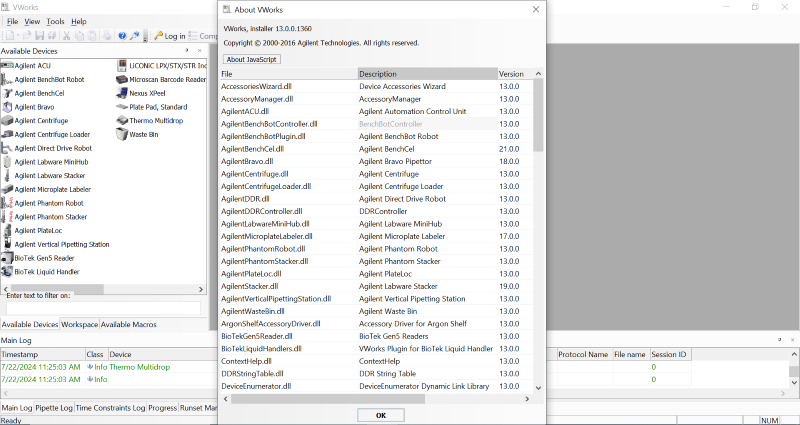Click the OK button in About dialog

pyautogui.click(x=381, y=415)
